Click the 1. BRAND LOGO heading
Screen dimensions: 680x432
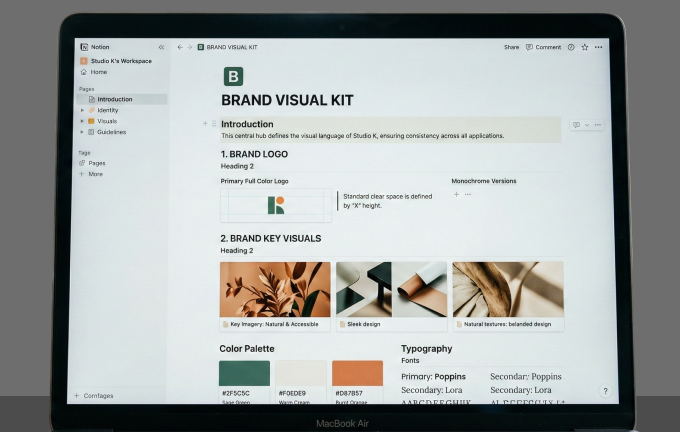coord(254,154)
